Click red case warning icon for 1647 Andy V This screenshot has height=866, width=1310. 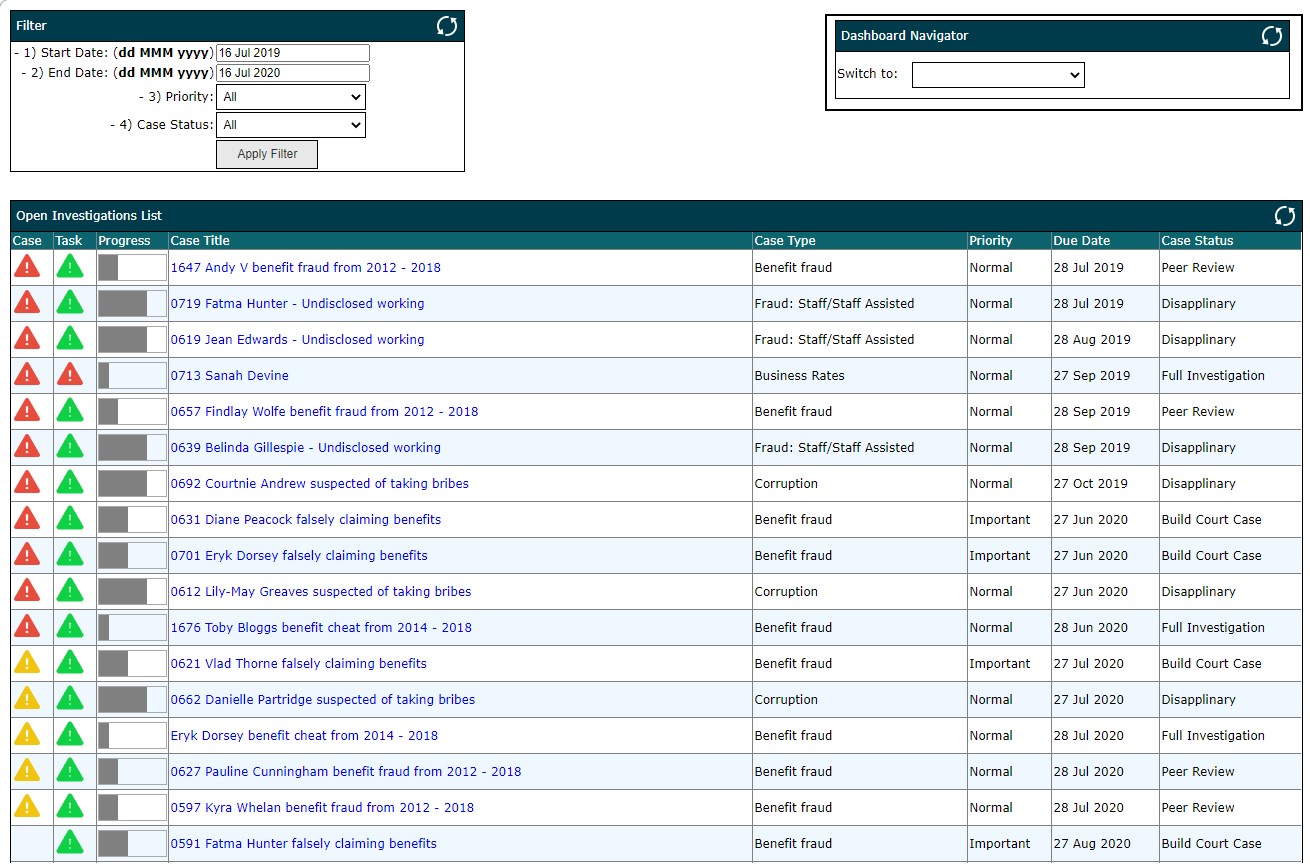(x=27, y=267)
